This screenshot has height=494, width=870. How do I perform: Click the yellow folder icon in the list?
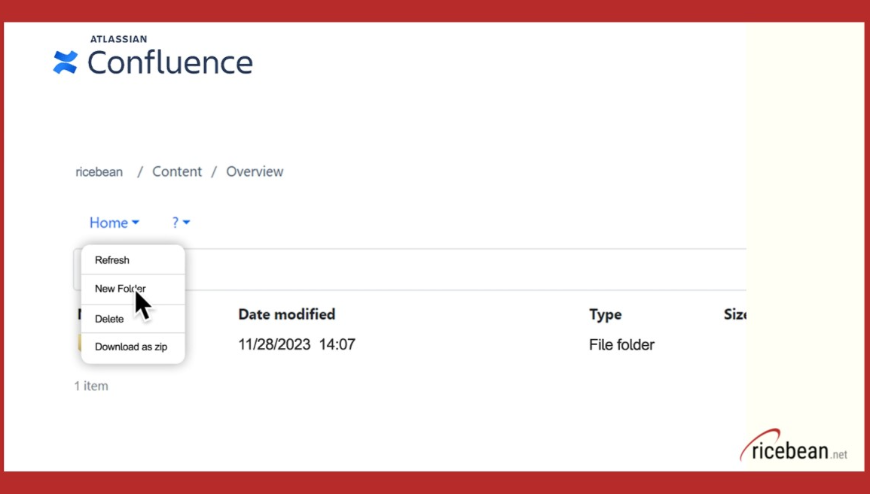pos(79,345)
